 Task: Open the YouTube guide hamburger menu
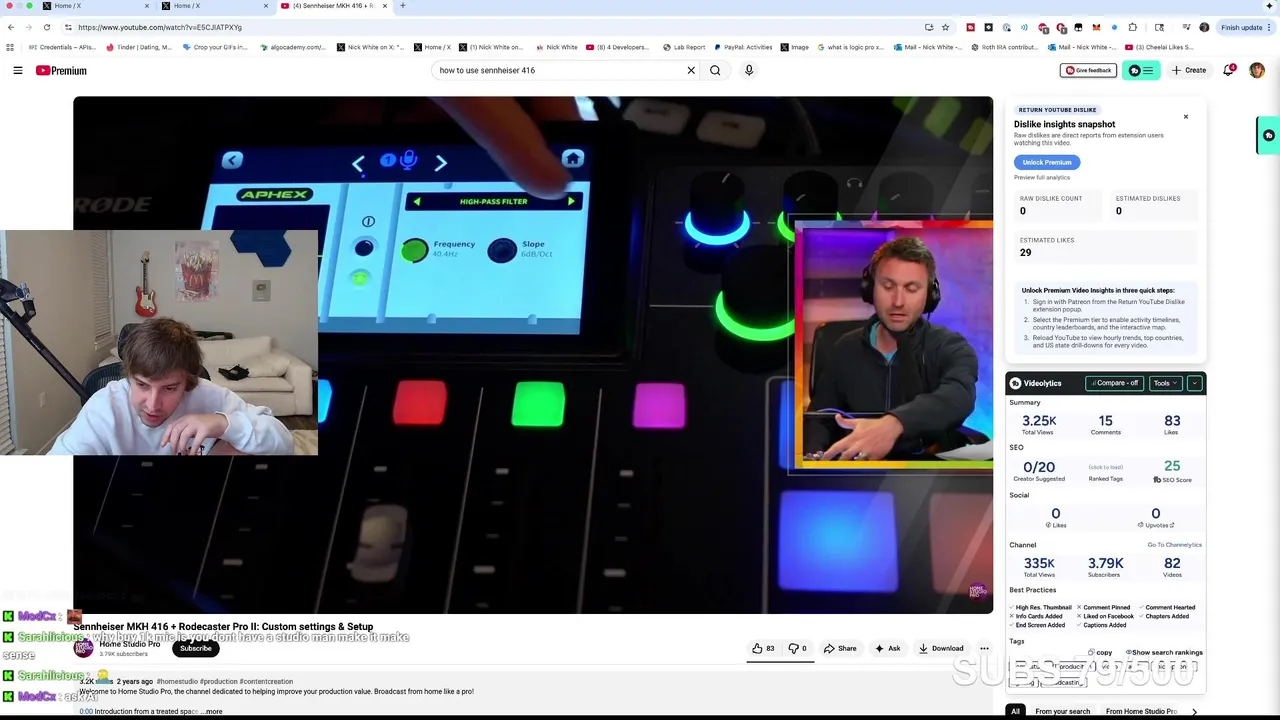click(x=18, y=70)
